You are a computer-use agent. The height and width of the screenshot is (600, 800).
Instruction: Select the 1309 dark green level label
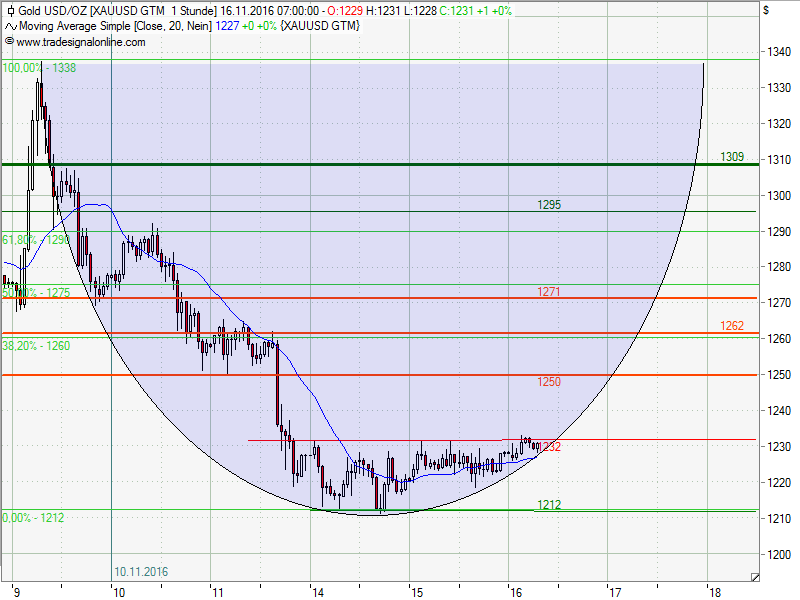(732, 158)
